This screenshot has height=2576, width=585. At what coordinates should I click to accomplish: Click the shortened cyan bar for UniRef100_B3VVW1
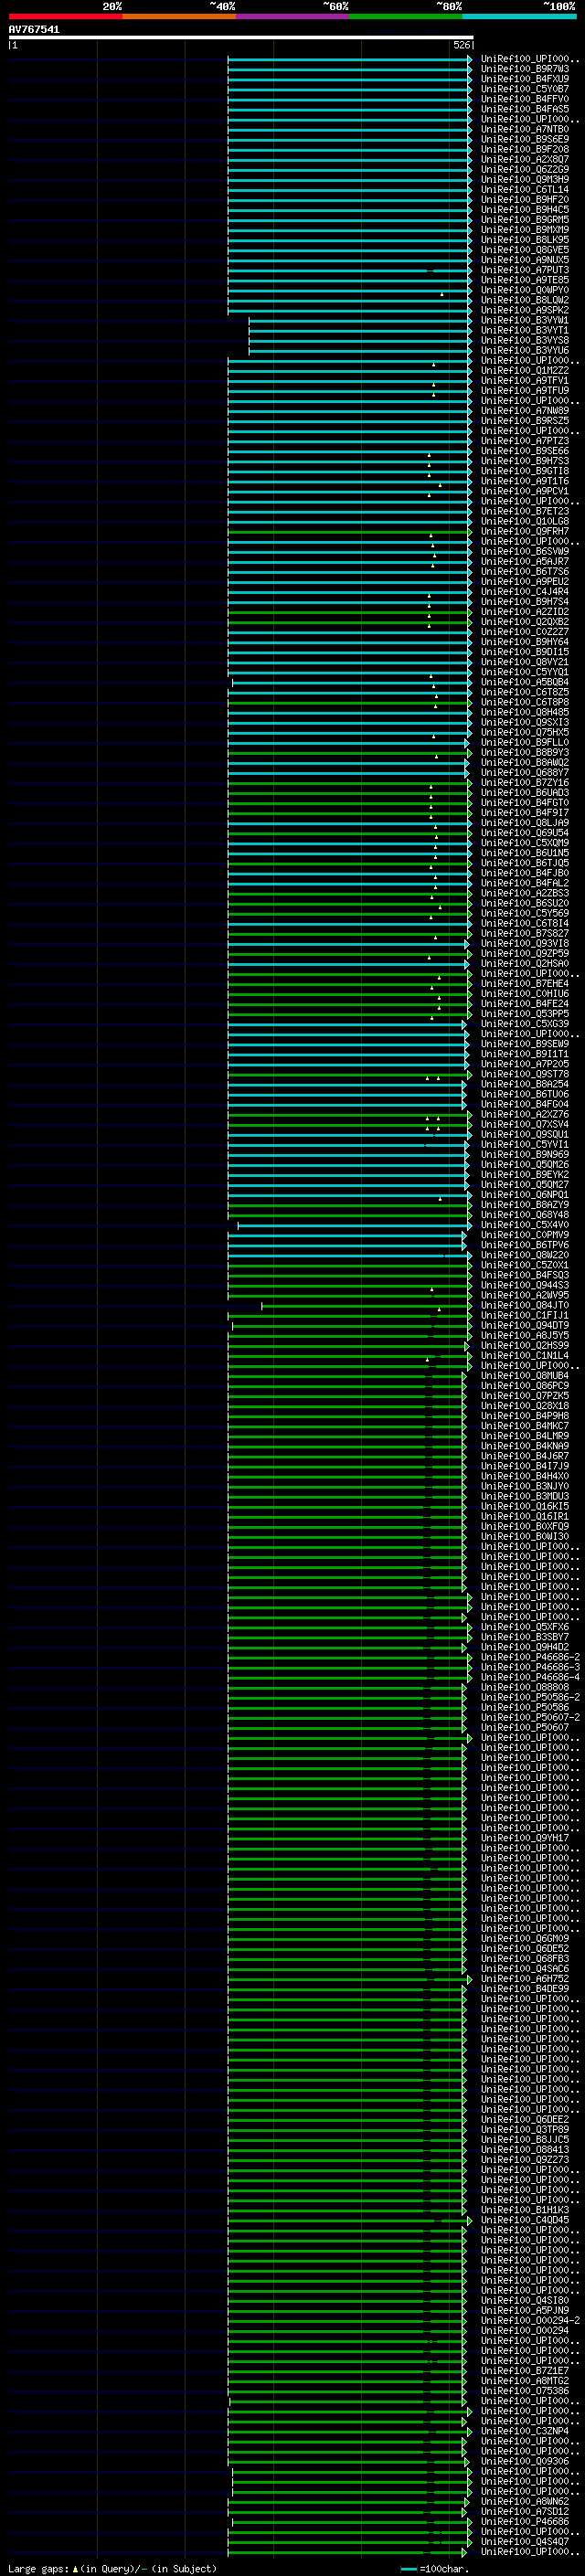(361, 320)
